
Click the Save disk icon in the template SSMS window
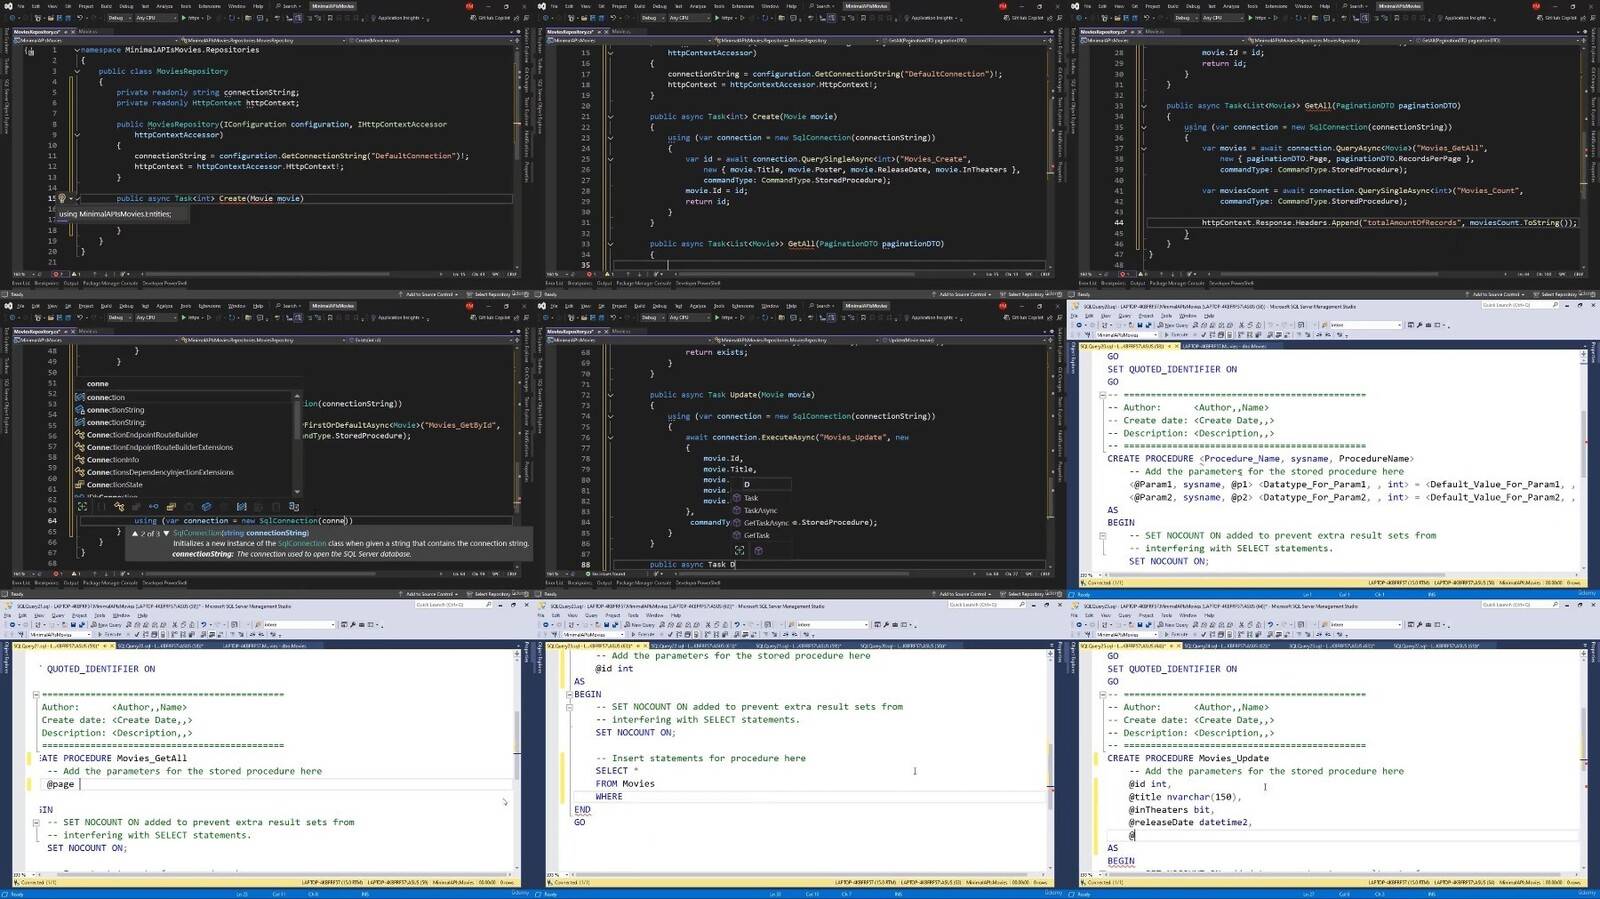point(1140,325)
